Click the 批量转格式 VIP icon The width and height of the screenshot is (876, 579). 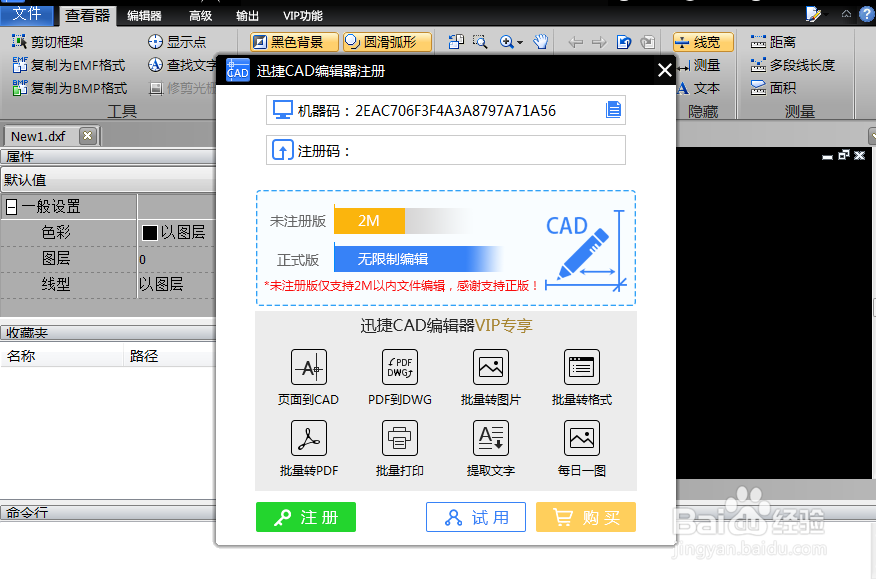coord(582,367)
